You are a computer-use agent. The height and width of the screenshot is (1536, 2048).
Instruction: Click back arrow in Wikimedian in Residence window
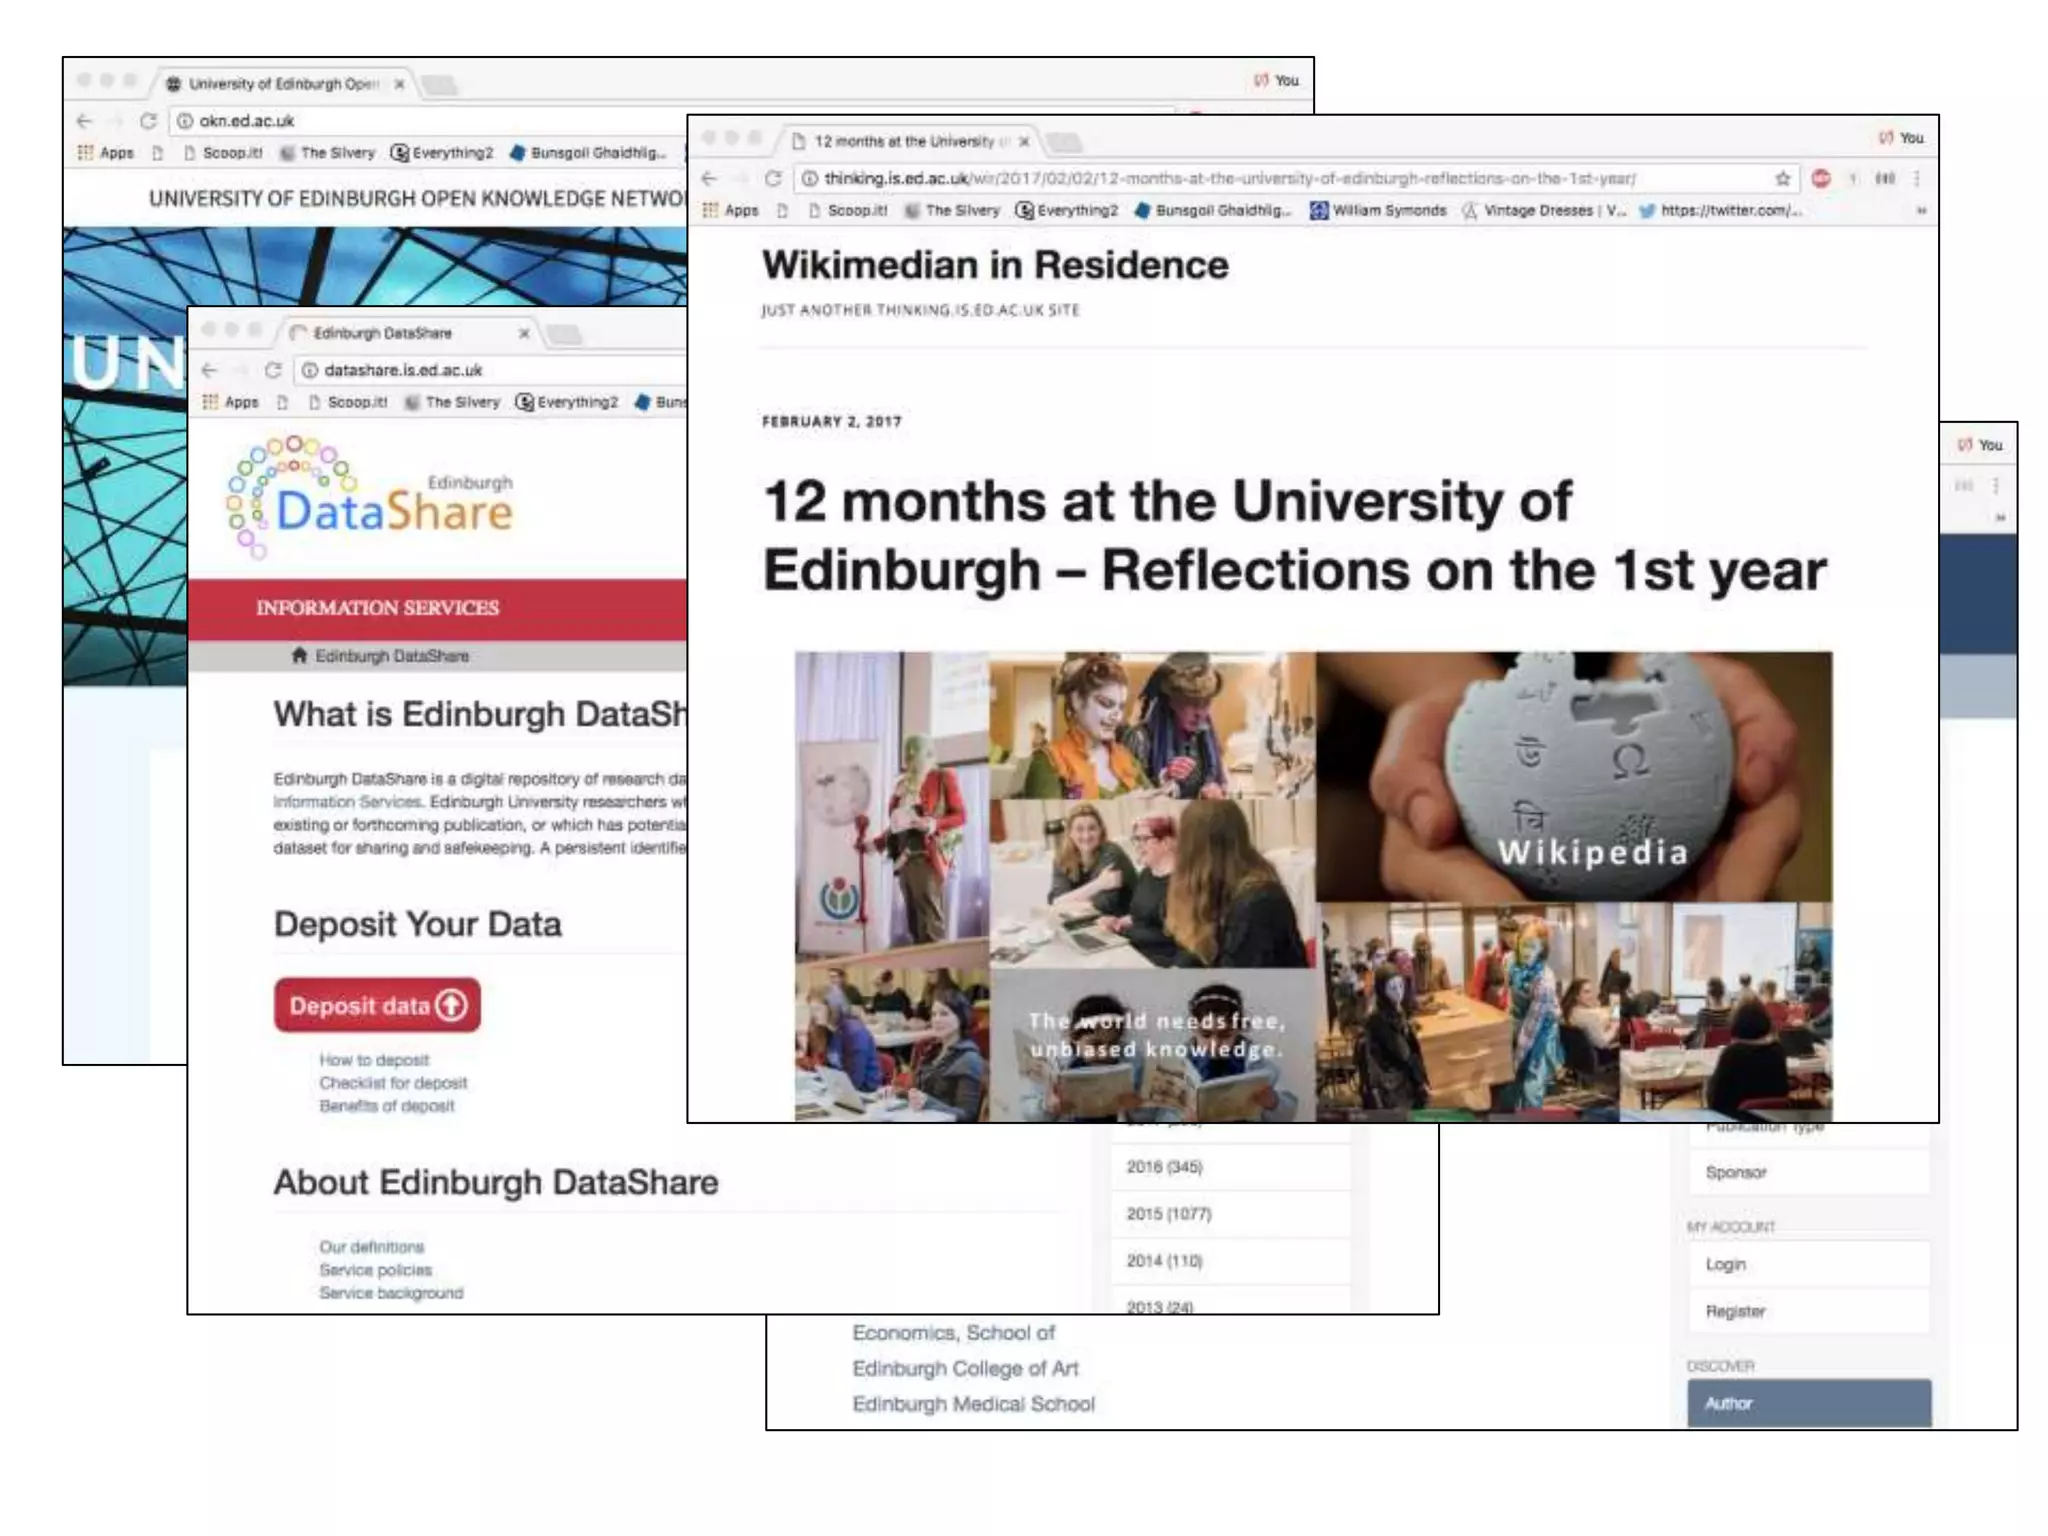pyautogui.click(x=709, y=178)
